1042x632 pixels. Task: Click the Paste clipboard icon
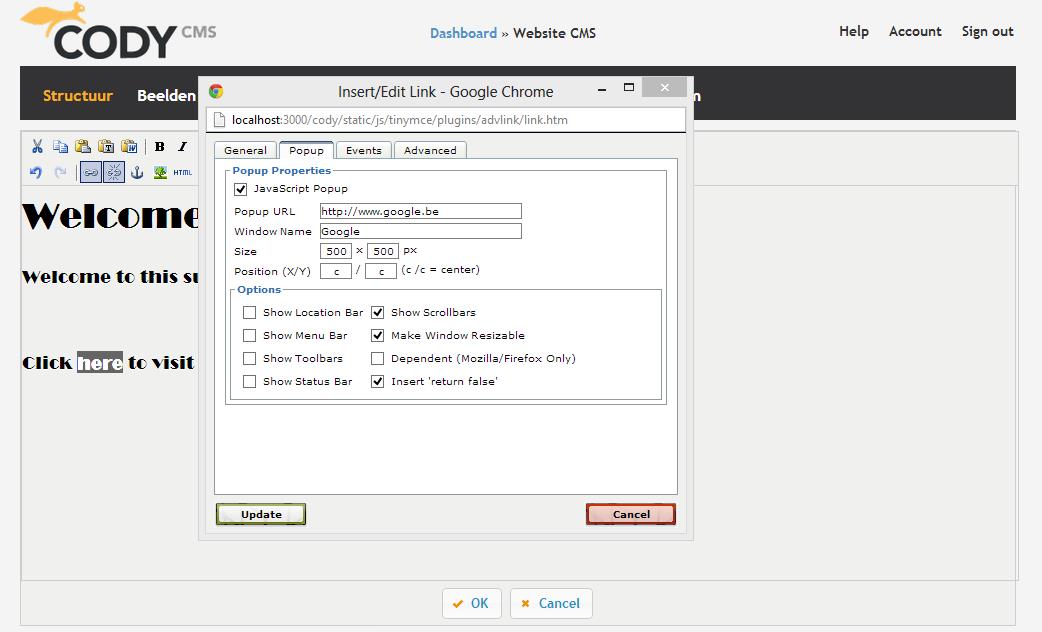point(83,146)
